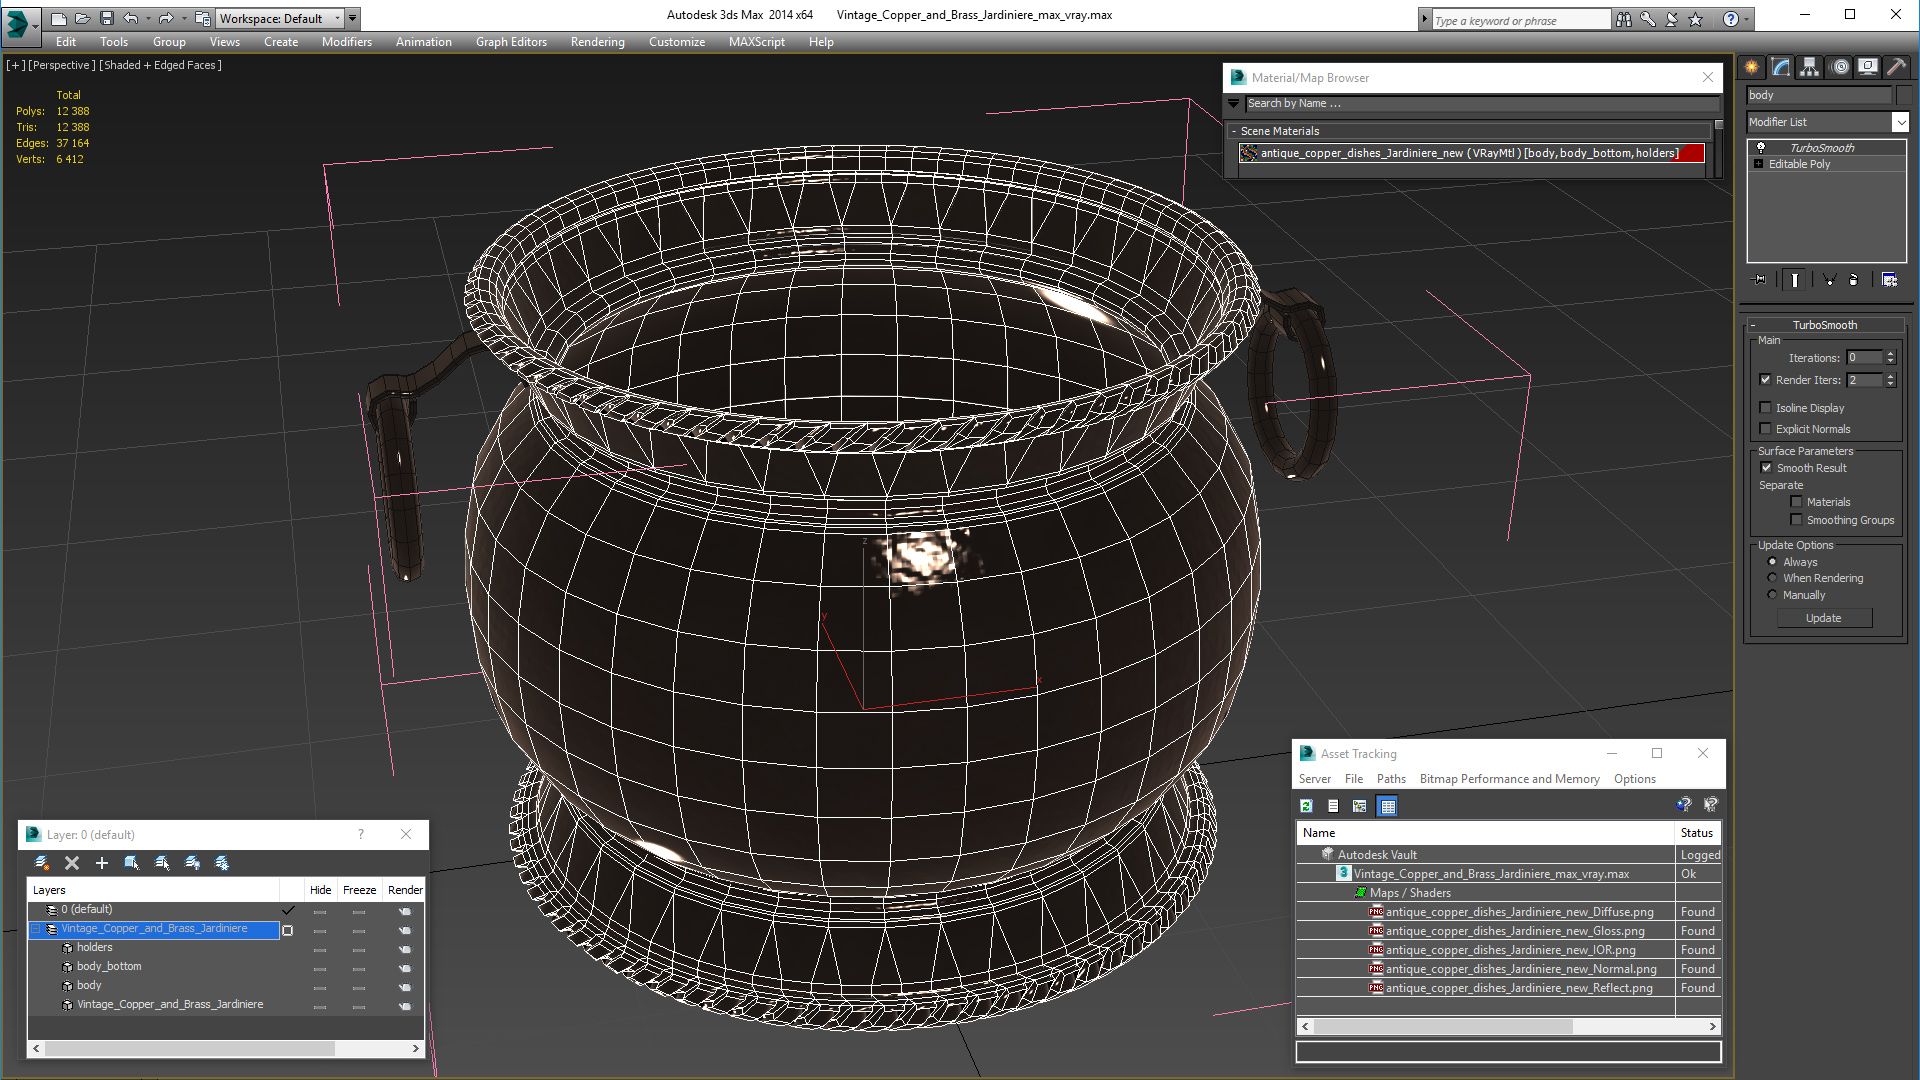Click the Undo arrow in quick access toolbar

point(130,18)
